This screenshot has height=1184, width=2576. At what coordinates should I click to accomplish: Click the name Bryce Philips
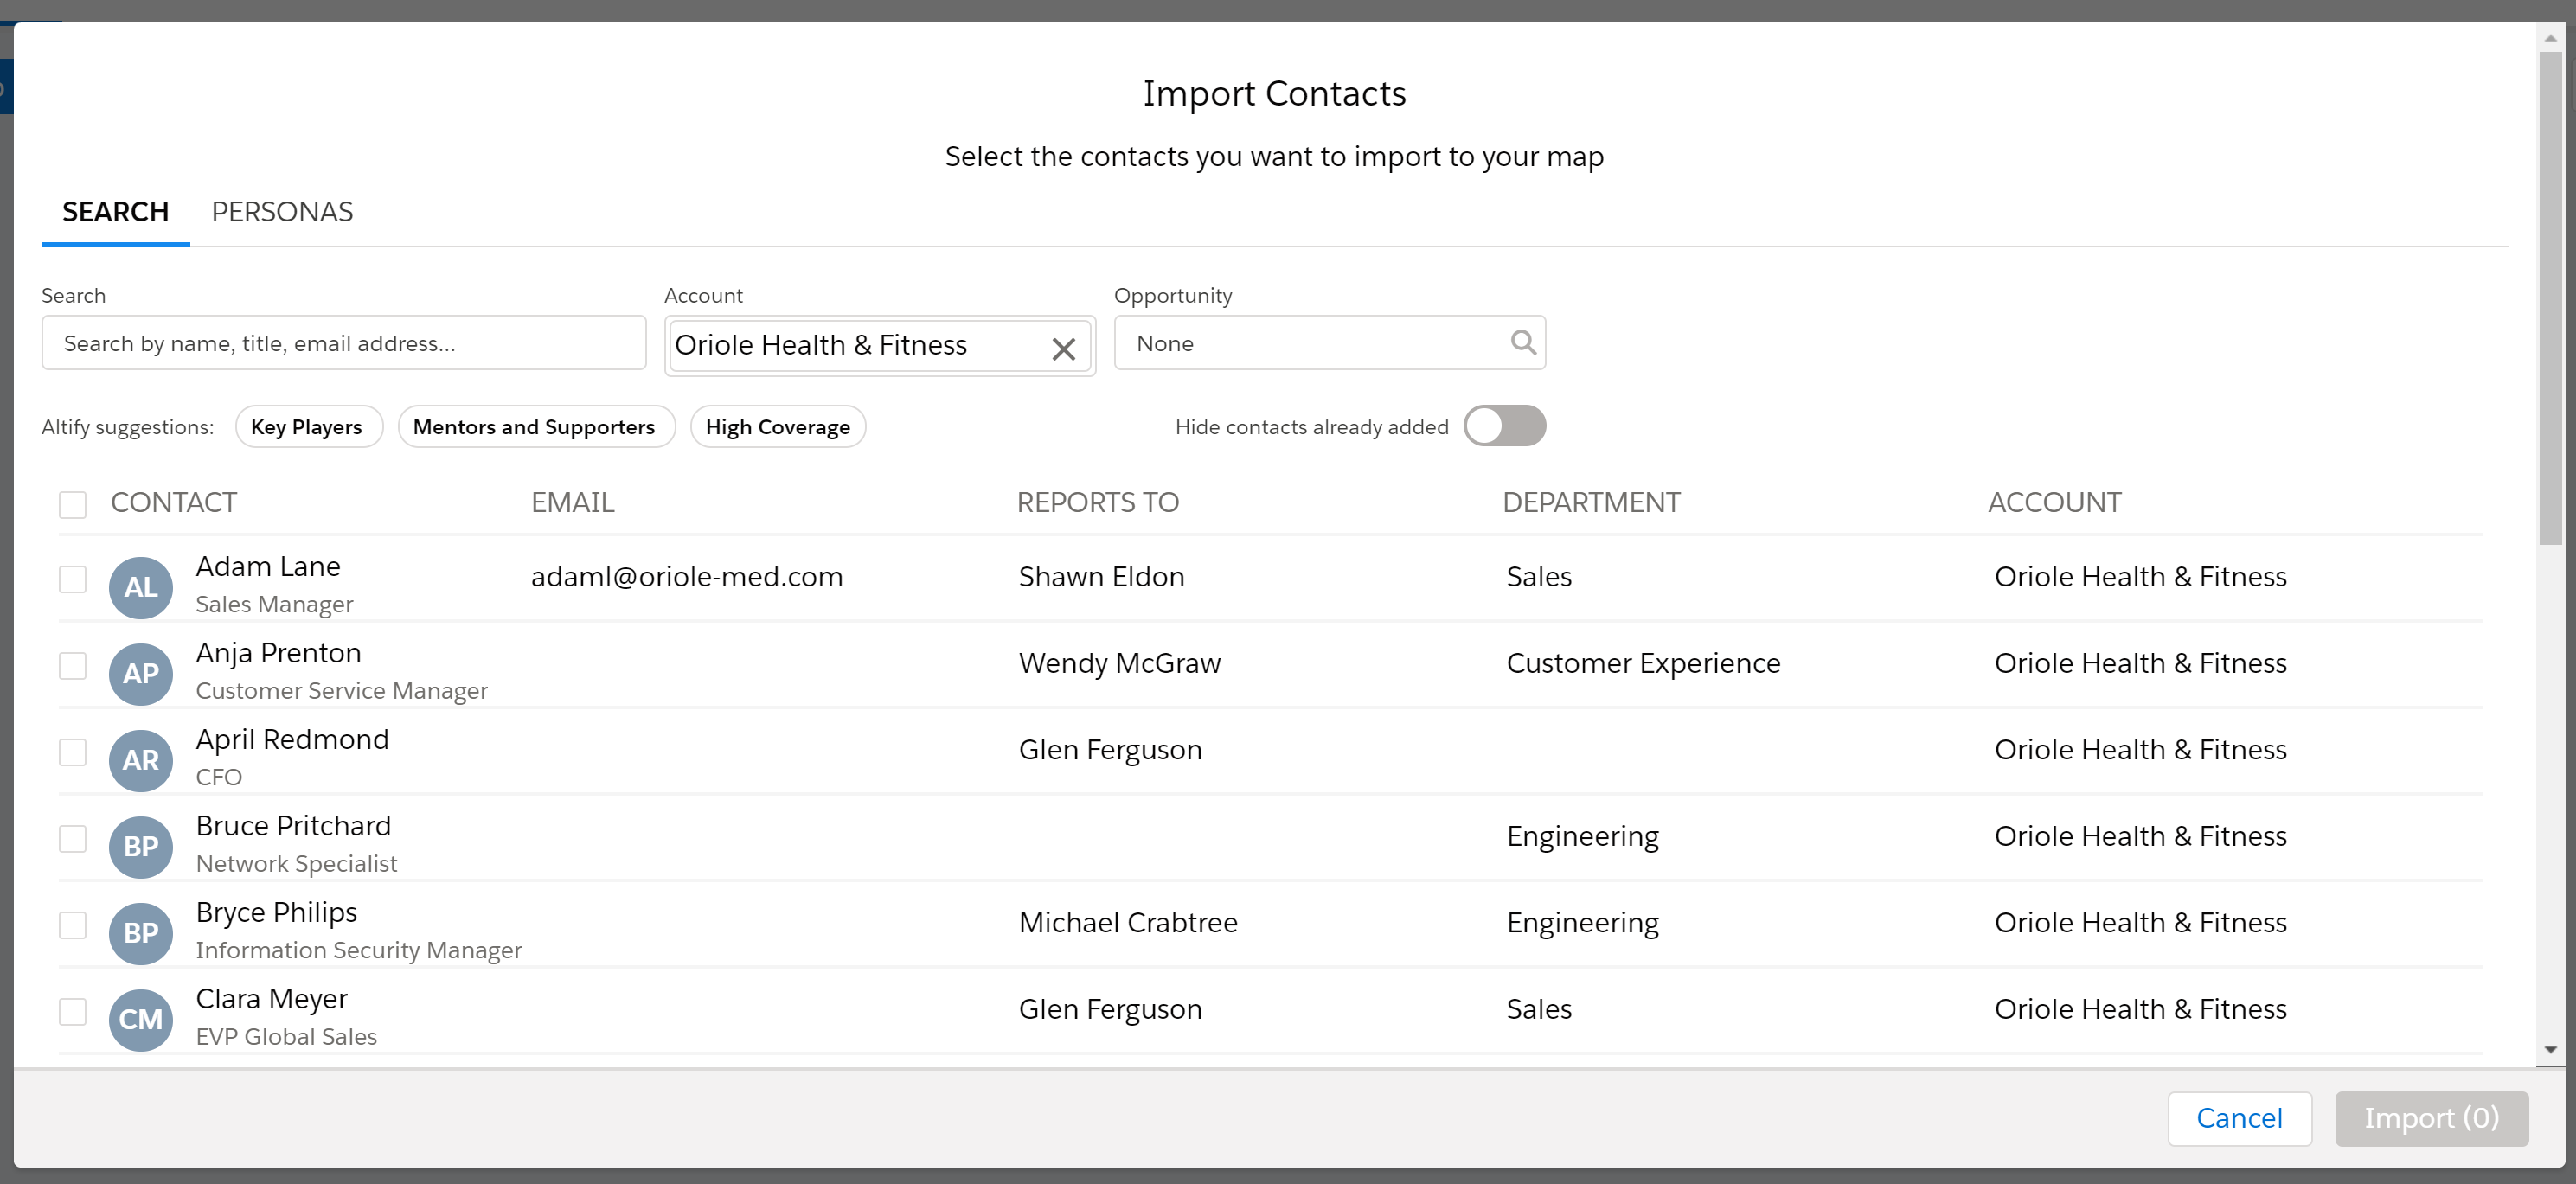[276, 912]
